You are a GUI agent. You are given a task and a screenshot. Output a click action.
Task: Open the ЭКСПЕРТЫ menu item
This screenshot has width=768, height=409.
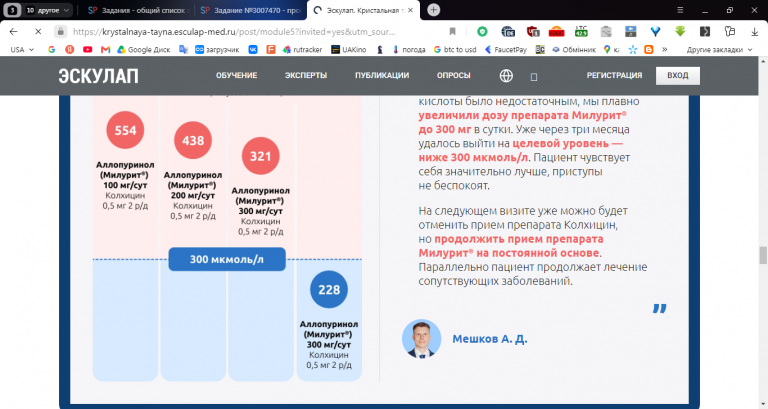pos(306,75)
